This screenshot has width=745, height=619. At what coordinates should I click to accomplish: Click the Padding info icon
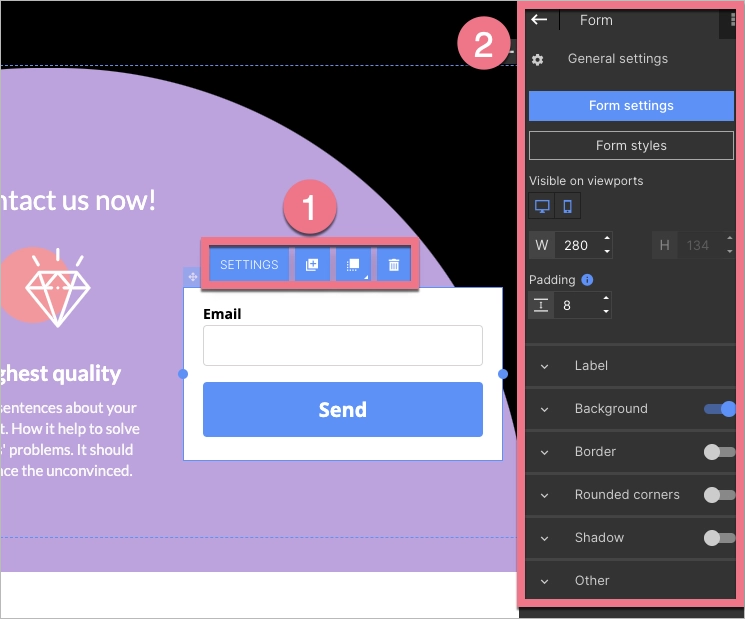point(587,280)
